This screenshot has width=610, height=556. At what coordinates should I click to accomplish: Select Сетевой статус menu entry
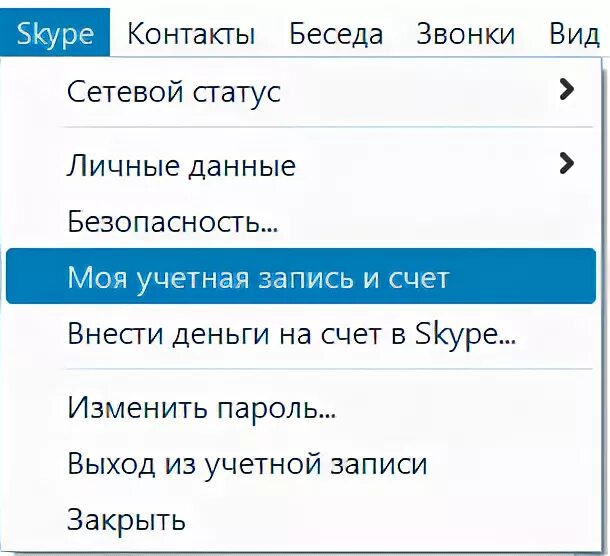coord(174,92)
